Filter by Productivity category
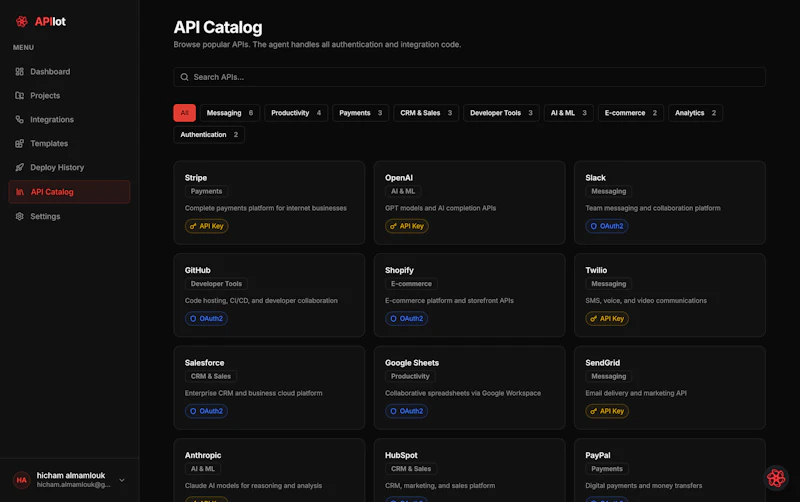 click(x=296, y=113)
